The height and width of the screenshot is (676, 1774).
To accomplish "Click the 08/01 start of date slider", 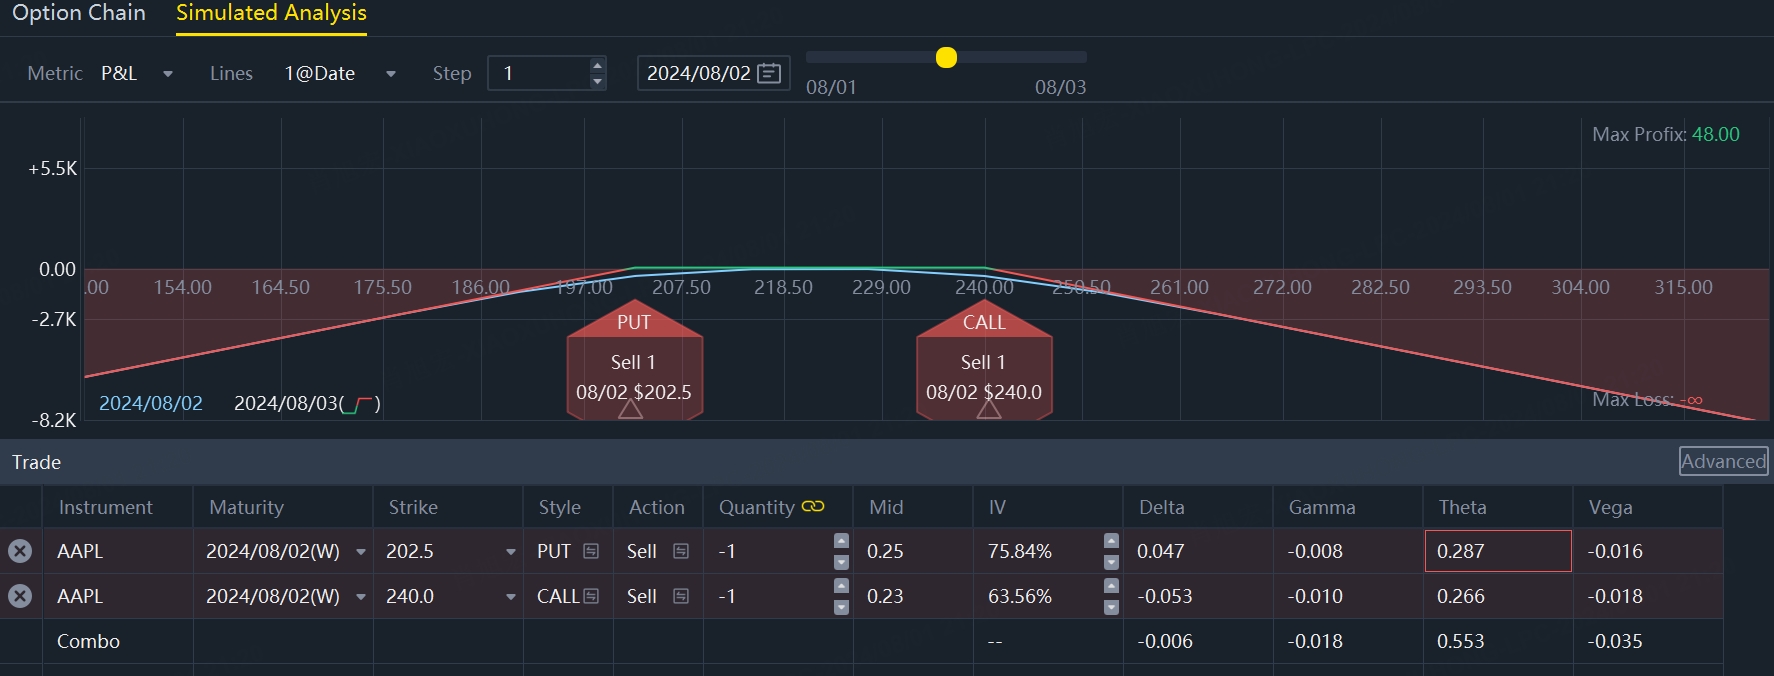I will click(x=831, y=87).
